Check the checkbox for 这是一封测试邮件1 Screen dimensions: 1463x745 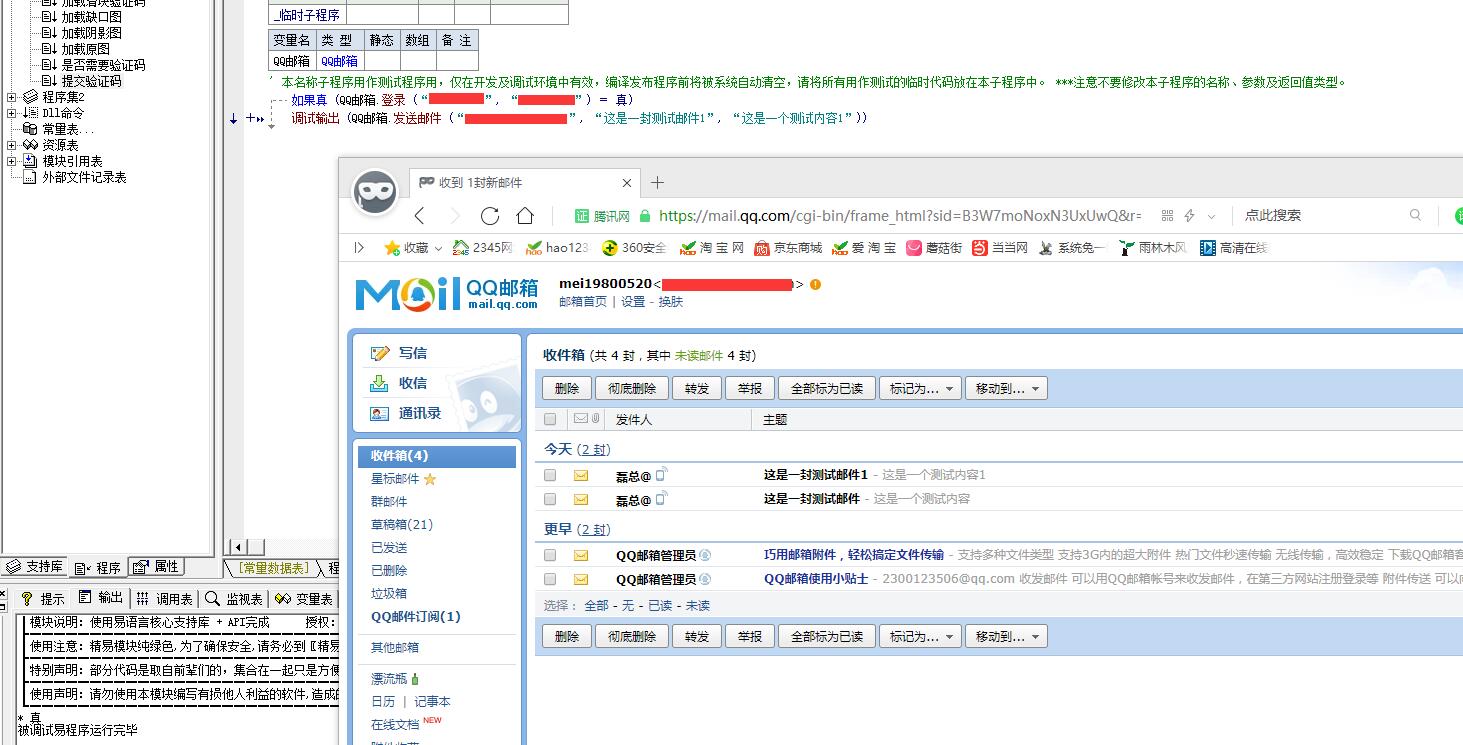tap(549, 474)
